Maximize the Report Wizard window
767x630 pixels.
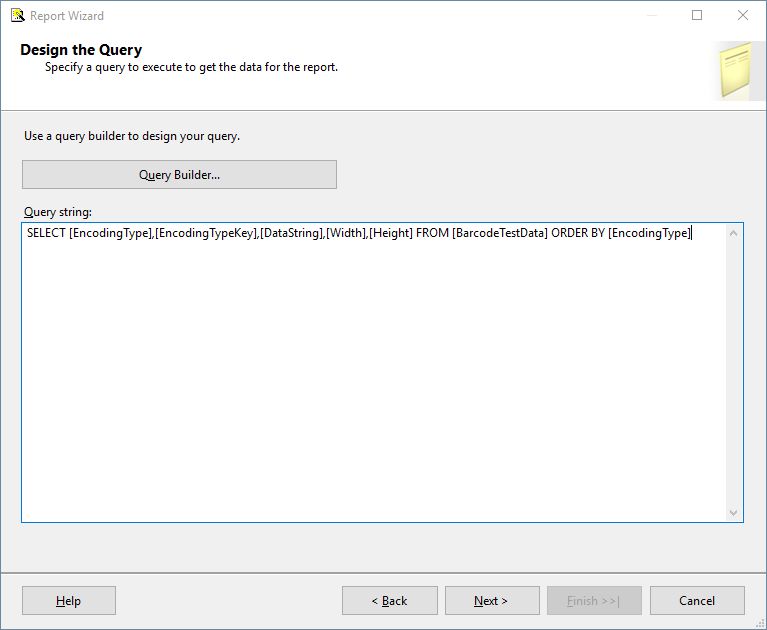coord(697,15)
